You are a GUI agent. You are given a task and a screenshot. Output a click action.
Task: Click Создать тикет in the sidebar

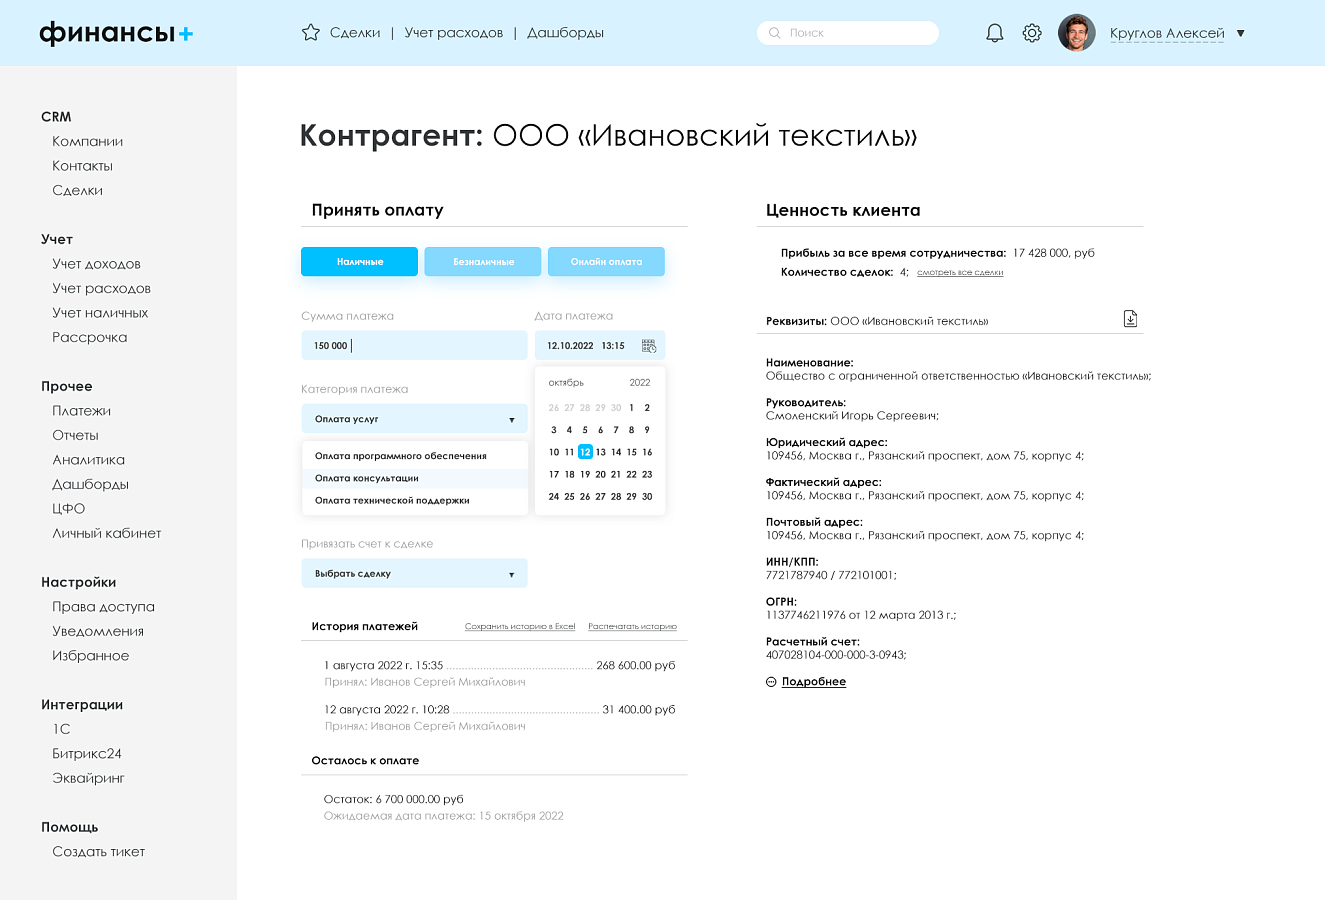click(x=99, y=852)
